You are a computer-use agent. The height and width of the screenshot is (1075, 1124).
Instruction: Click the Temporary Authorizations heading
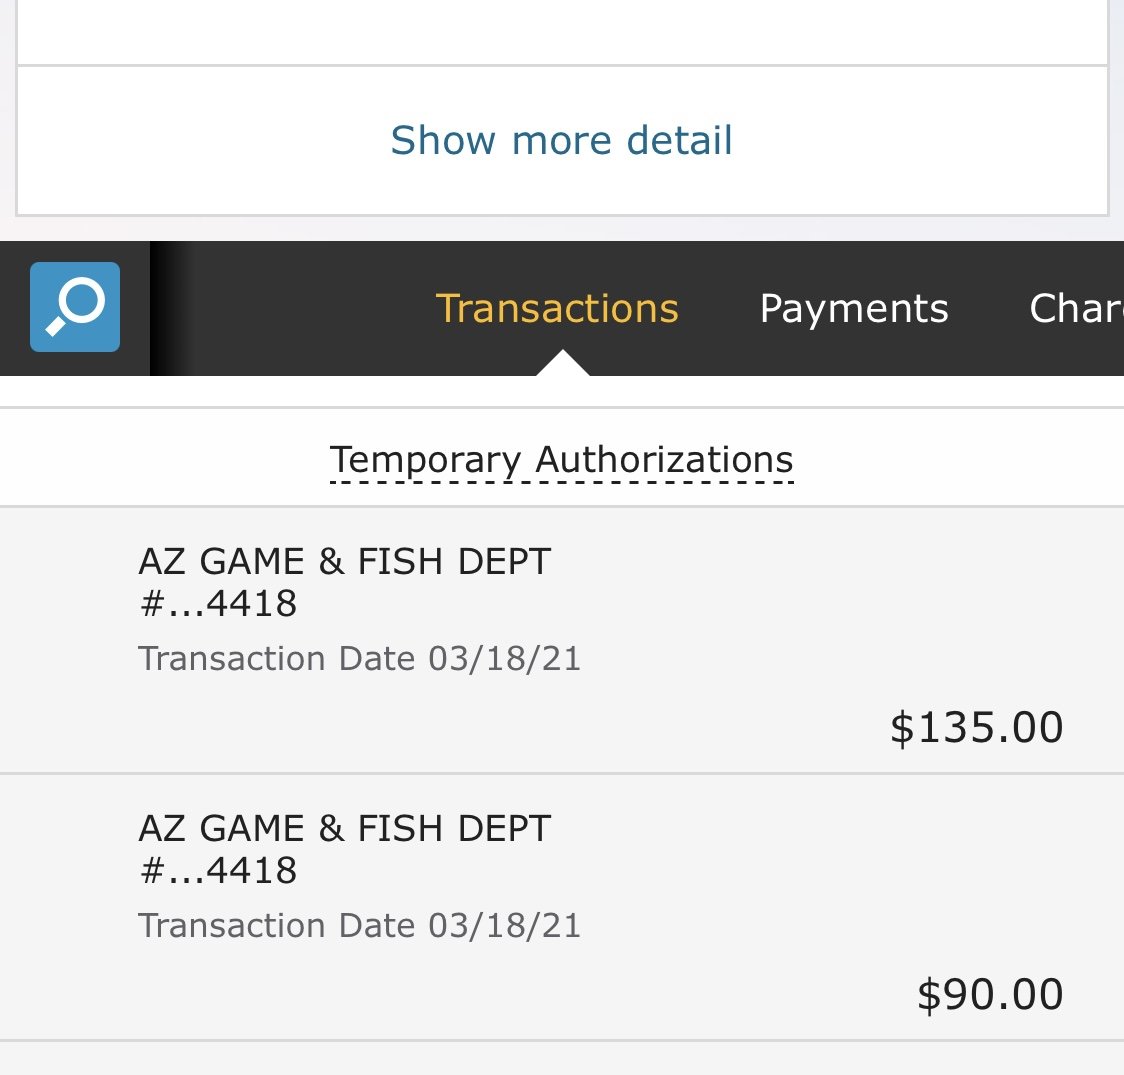pos(561,460)
